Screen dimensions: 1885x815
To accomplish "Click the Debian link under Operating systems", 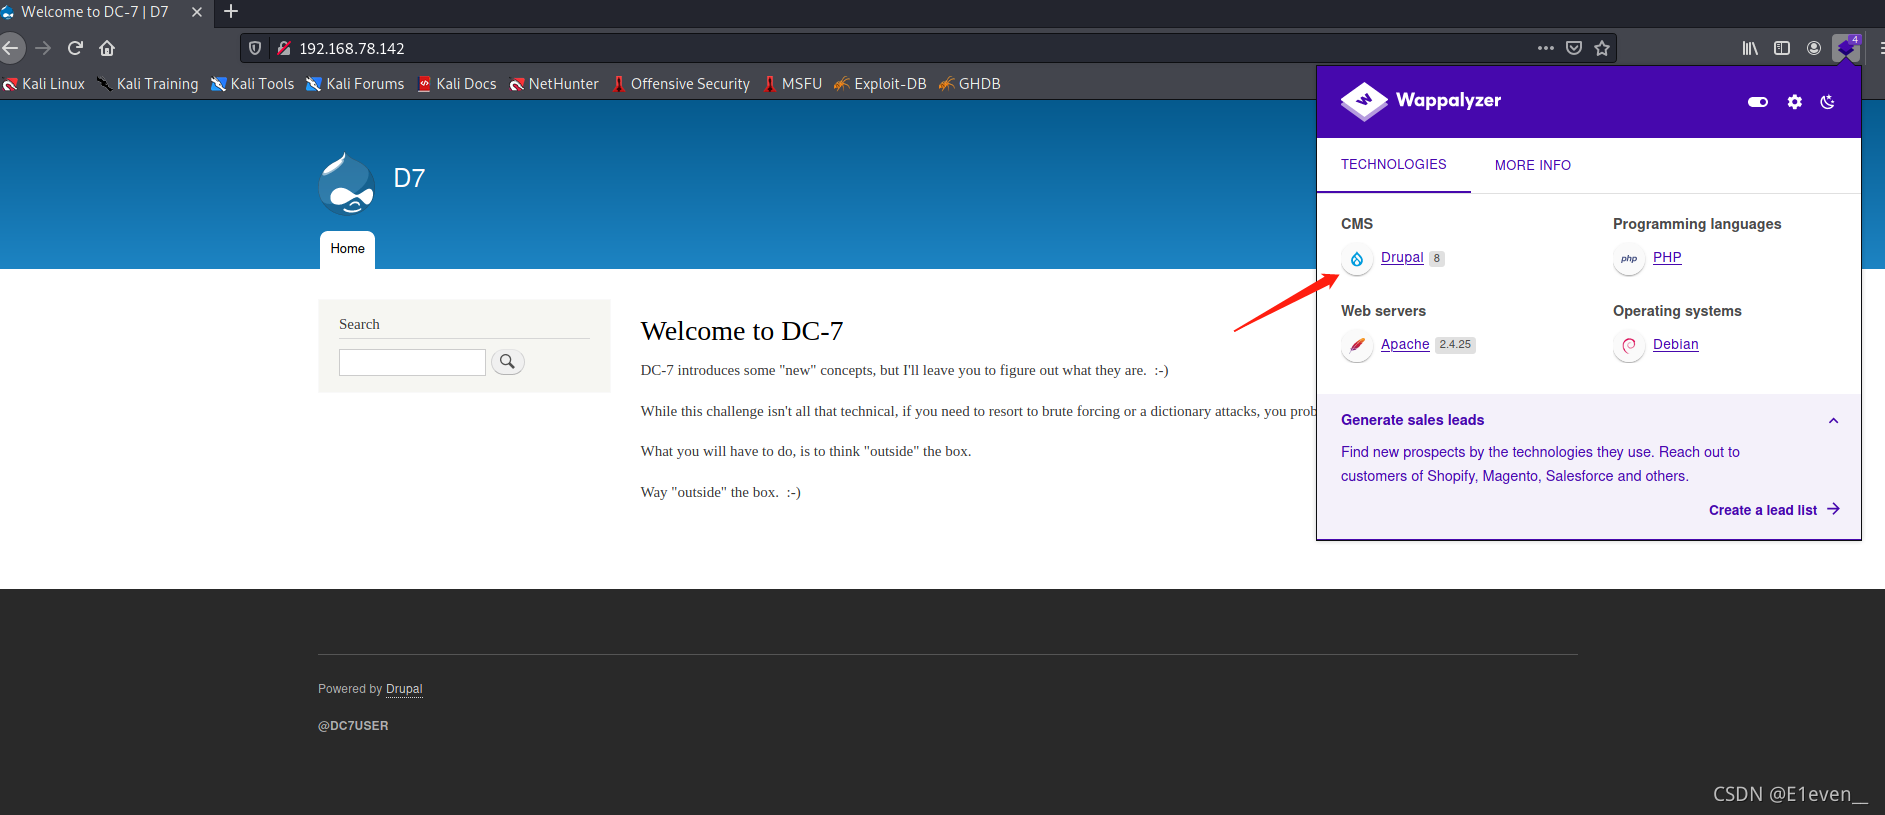I will tap(1675, 344).
